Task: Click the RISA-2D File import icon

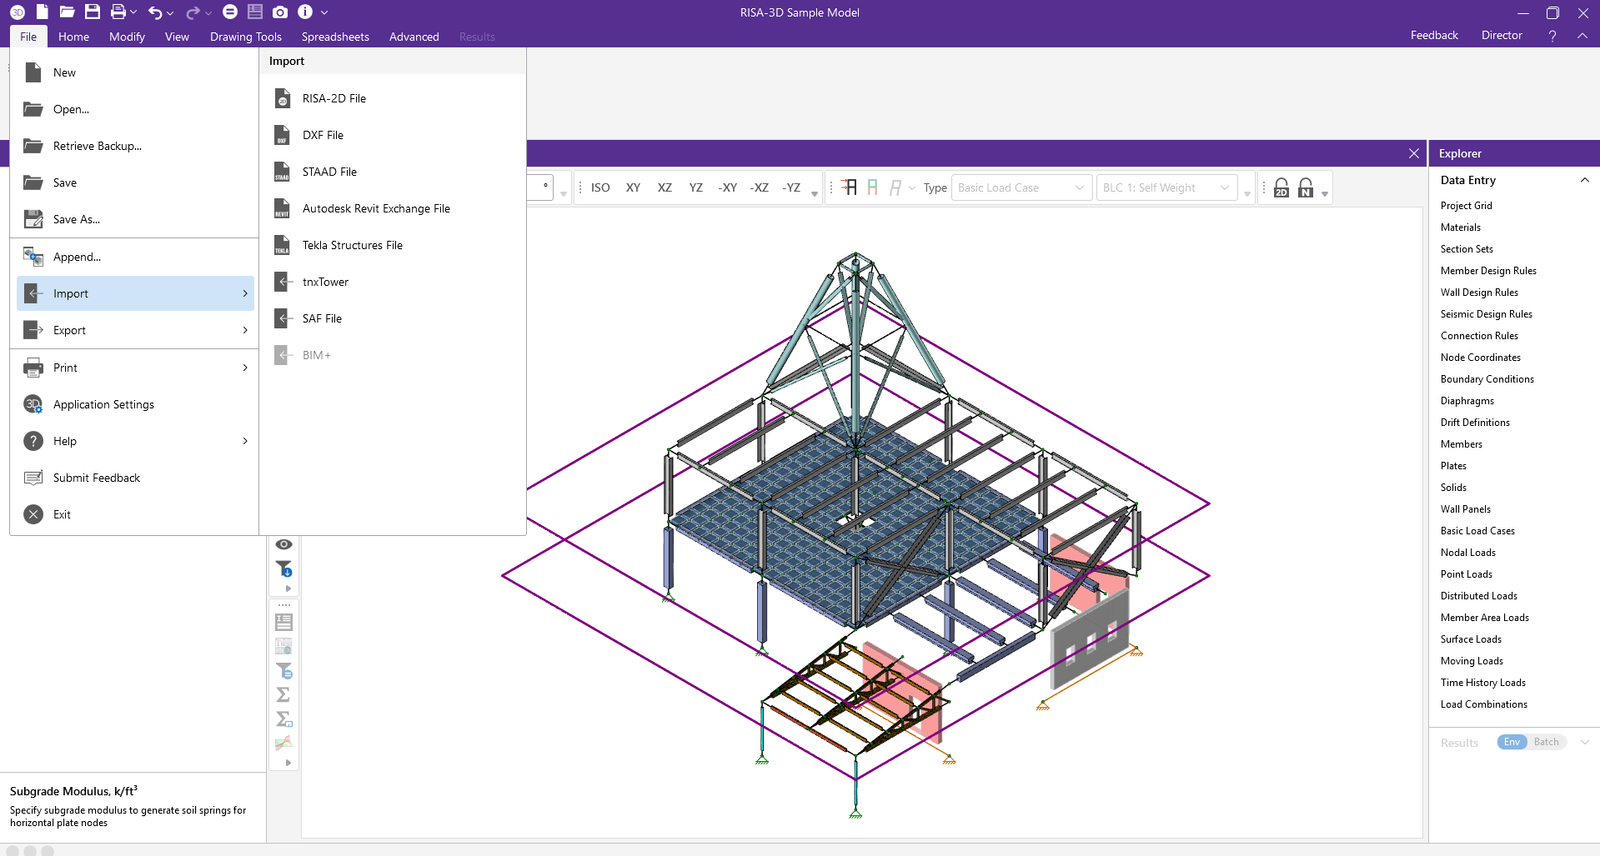Action: pyautogui.click(x=282, y=98)
